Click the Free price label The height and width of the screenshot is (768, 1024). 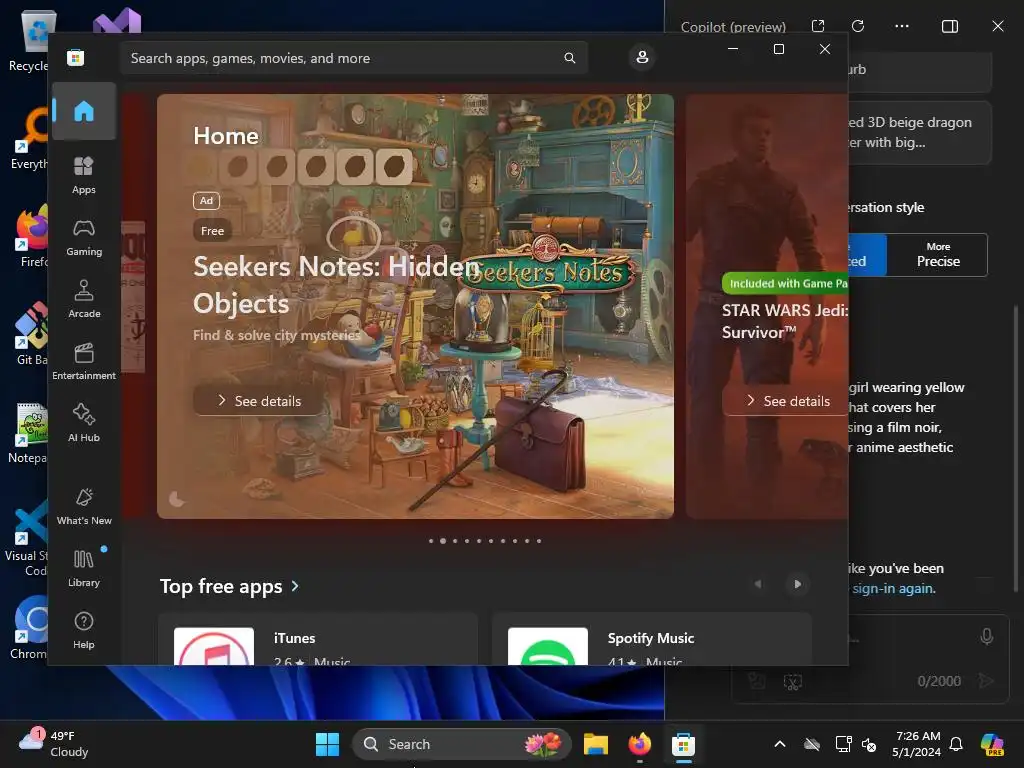212,231
